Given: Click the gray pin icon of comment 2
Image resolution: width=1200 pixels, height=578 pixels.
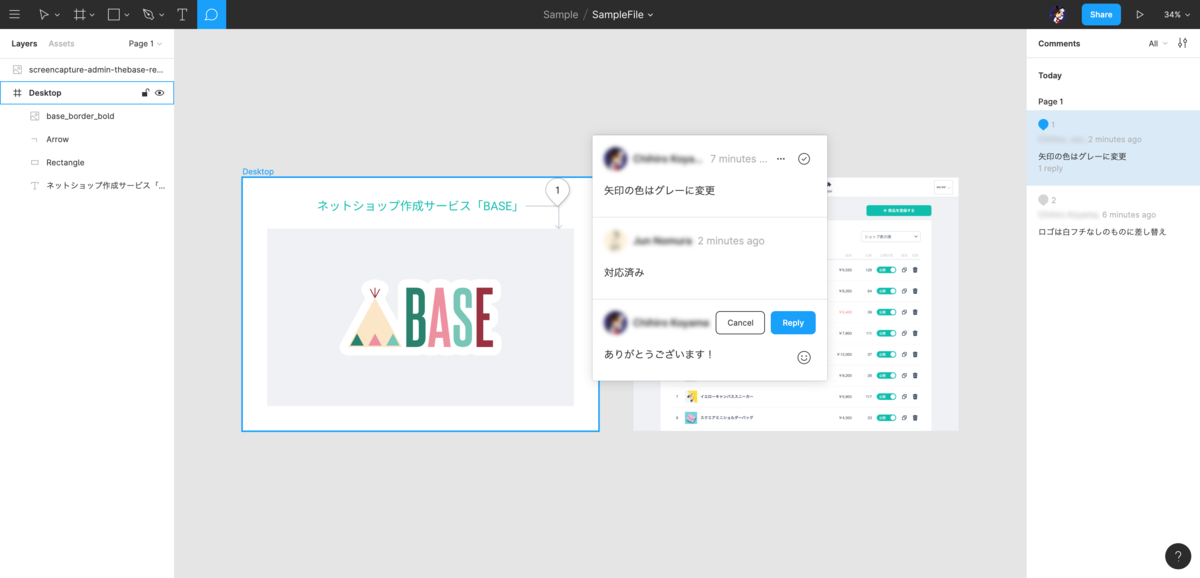Looking at the screenshot, I should pyautogui.click(x=1044, y=200).
